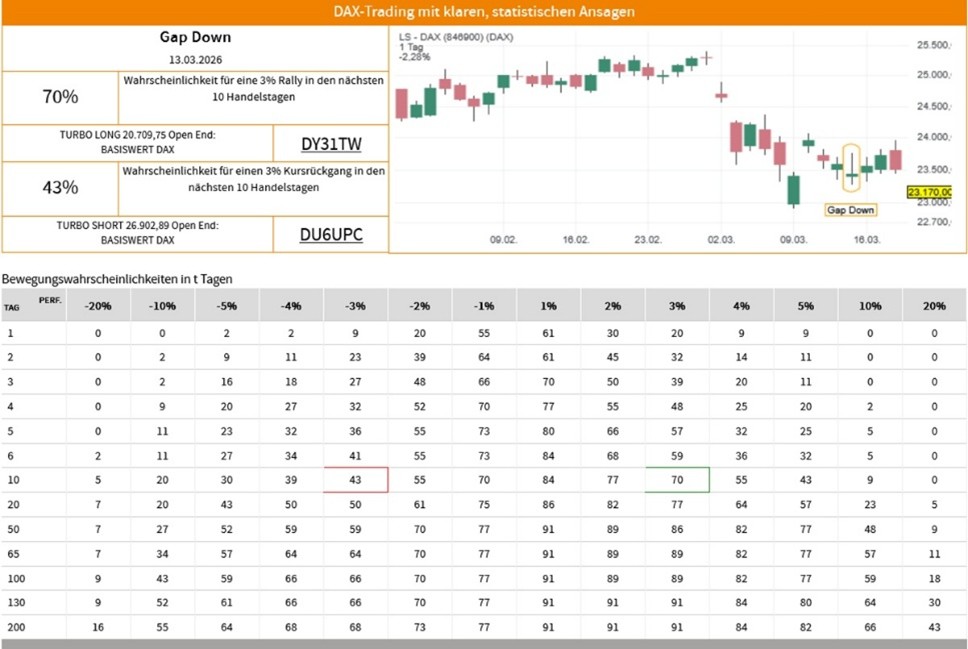
Task: Click the large 43% probability box
Action: pos(60,188)
